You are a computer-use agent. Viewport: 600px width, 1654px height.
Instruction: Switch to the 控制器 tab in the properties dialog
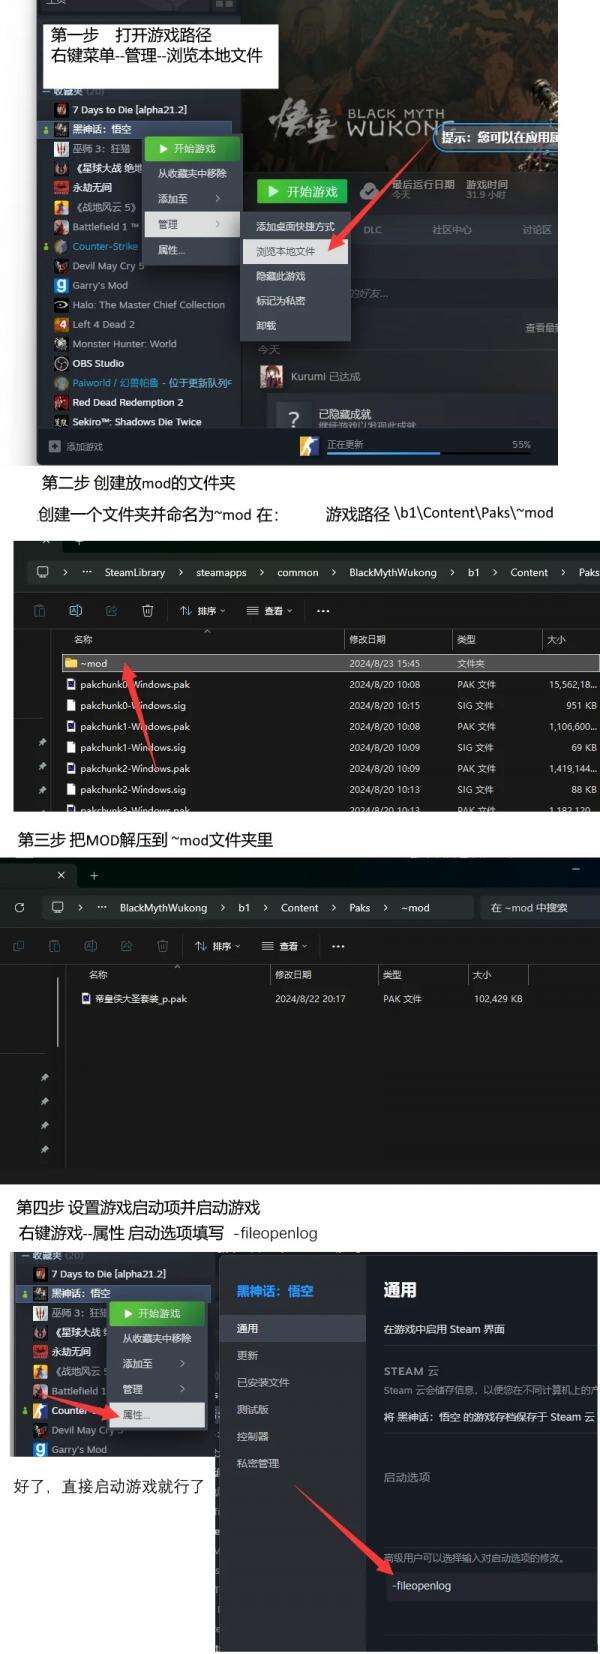click(x=290, y=1436)
